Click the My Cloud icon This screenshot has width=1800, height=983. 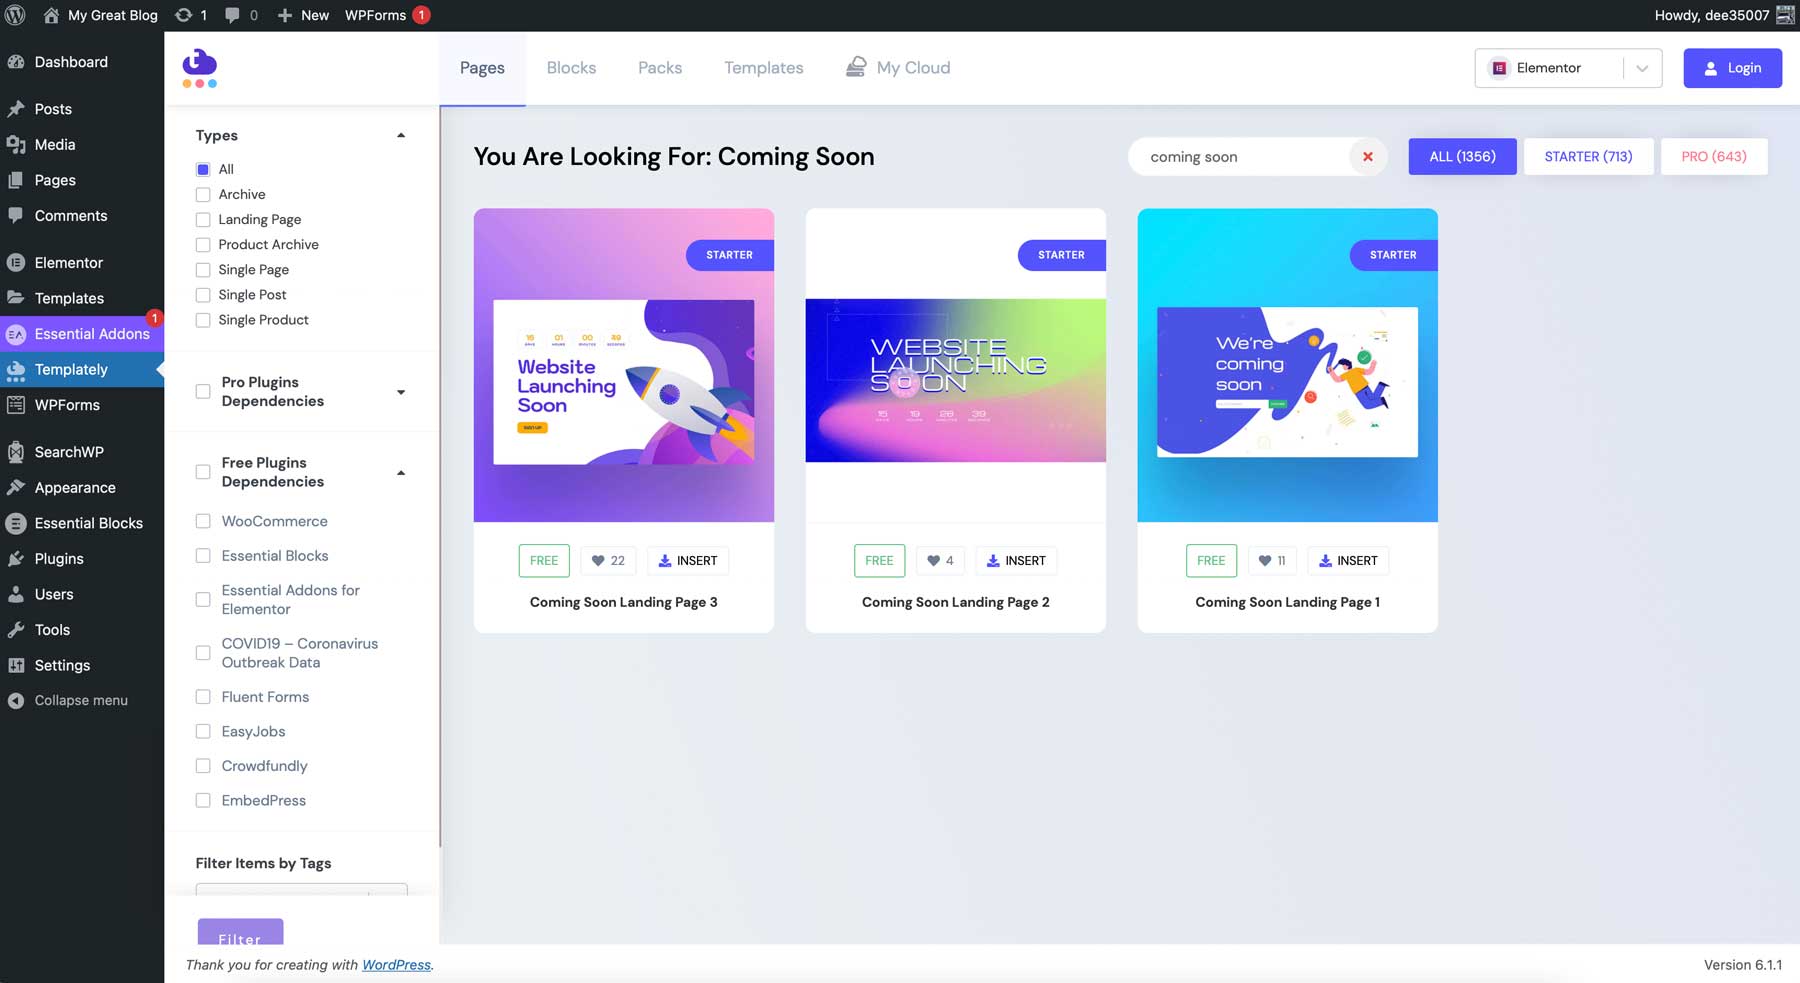point(857,67)
